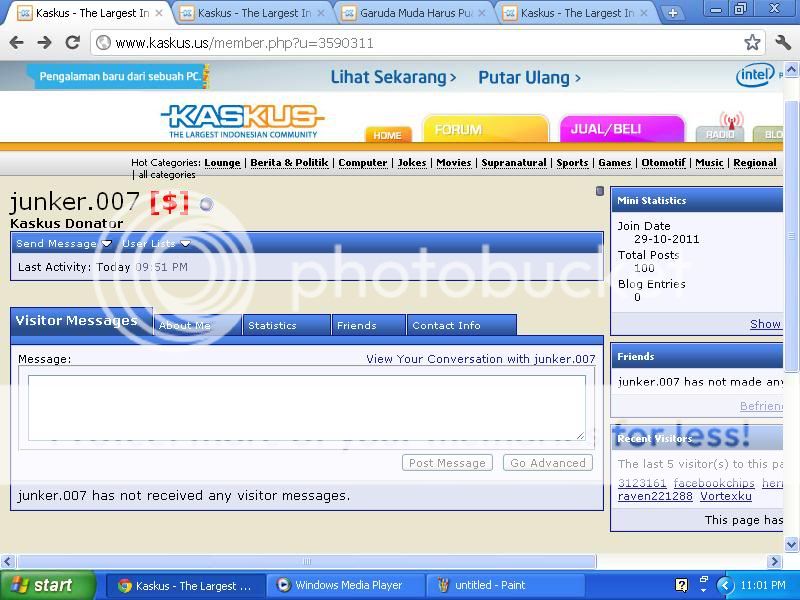Go to the HOME navigation tab
Viewport: 800px width, 600px height.
click(388, 135)
